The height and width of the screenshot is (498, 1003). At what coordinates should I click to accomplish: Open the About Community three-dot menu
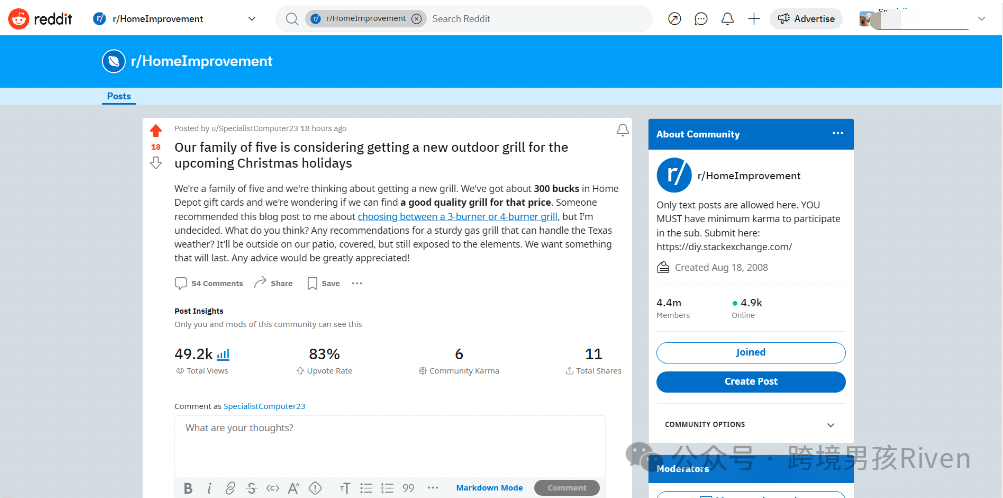coord(837,134)
